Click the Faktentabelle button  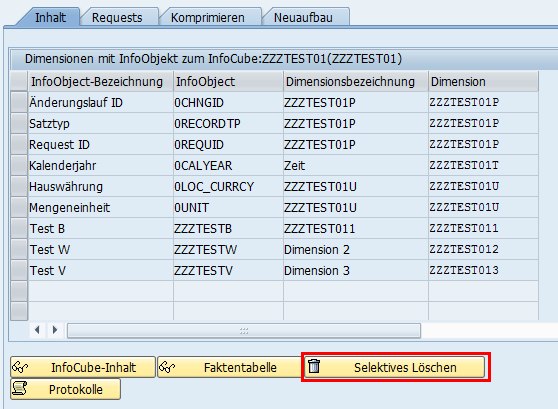tap(229, 367)
